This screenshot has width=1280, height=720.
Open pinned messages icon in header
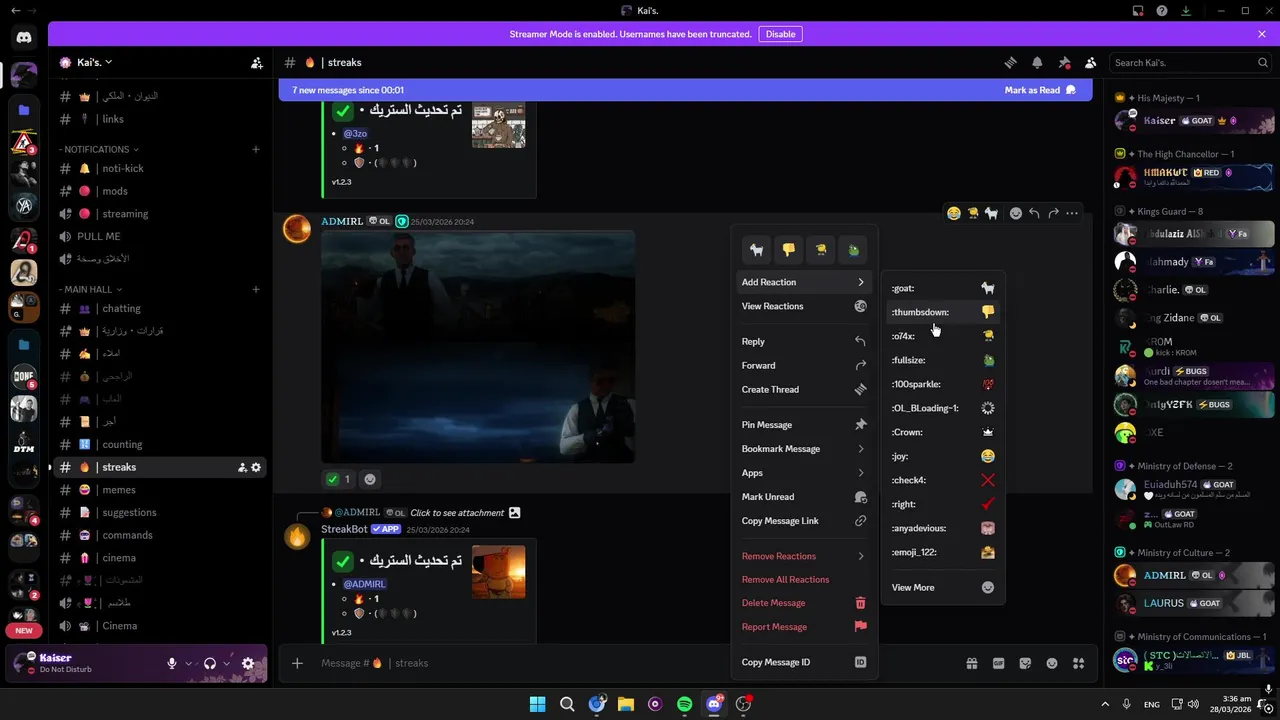1064,62
